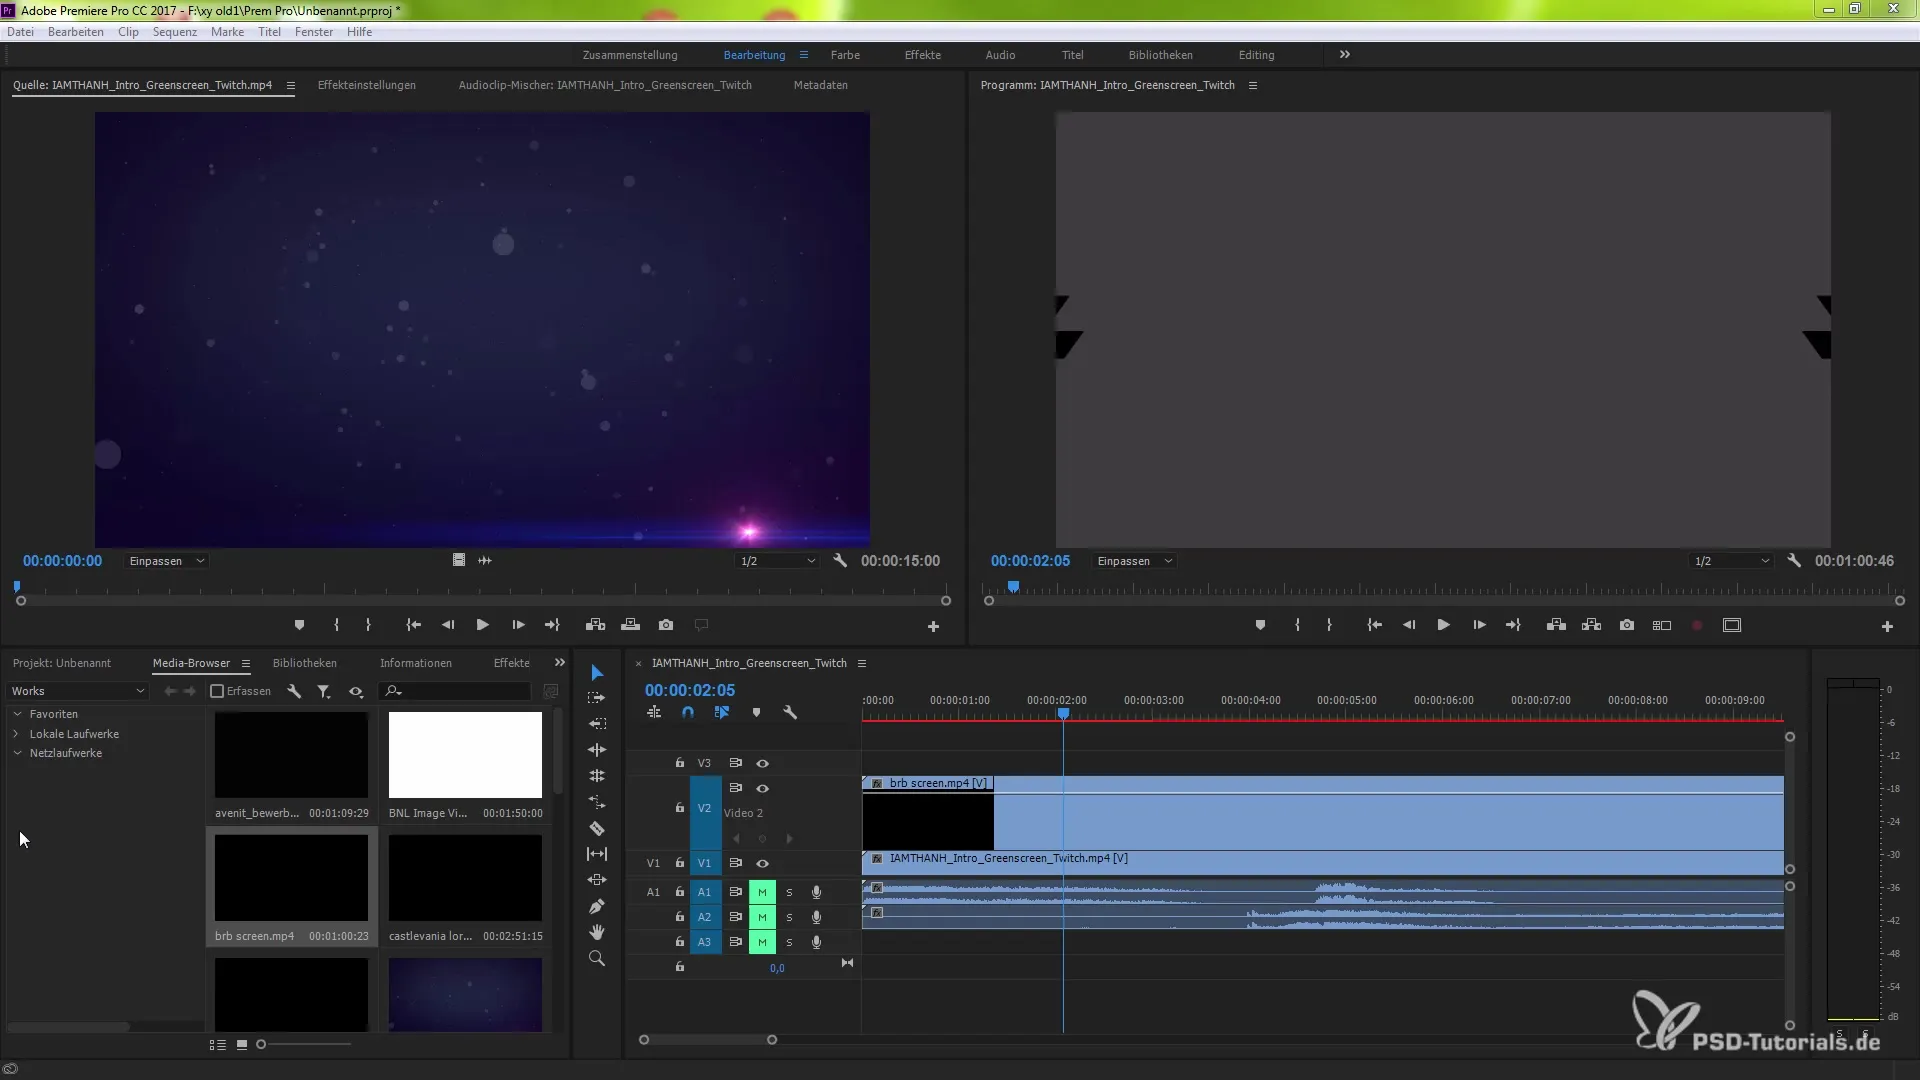Click timeline playhead at 00:00:02:05
This screenshot has height=1080, width=1920.
1063,714
